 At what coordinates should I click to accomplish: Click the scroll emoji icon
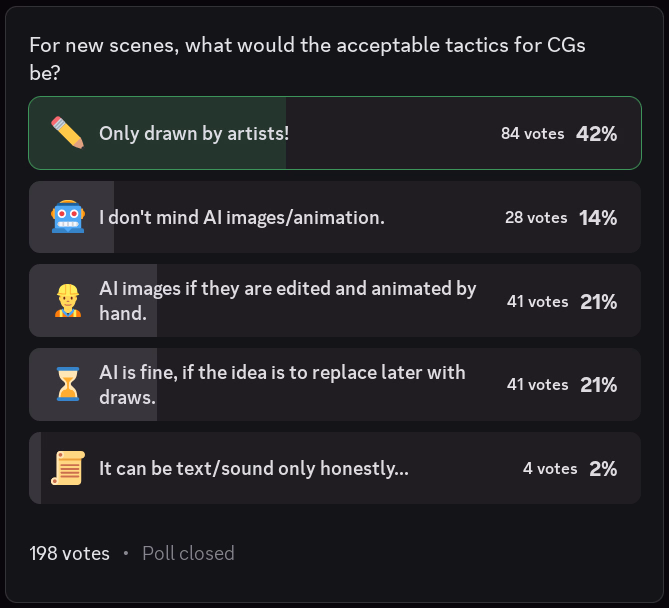point(67,468)
